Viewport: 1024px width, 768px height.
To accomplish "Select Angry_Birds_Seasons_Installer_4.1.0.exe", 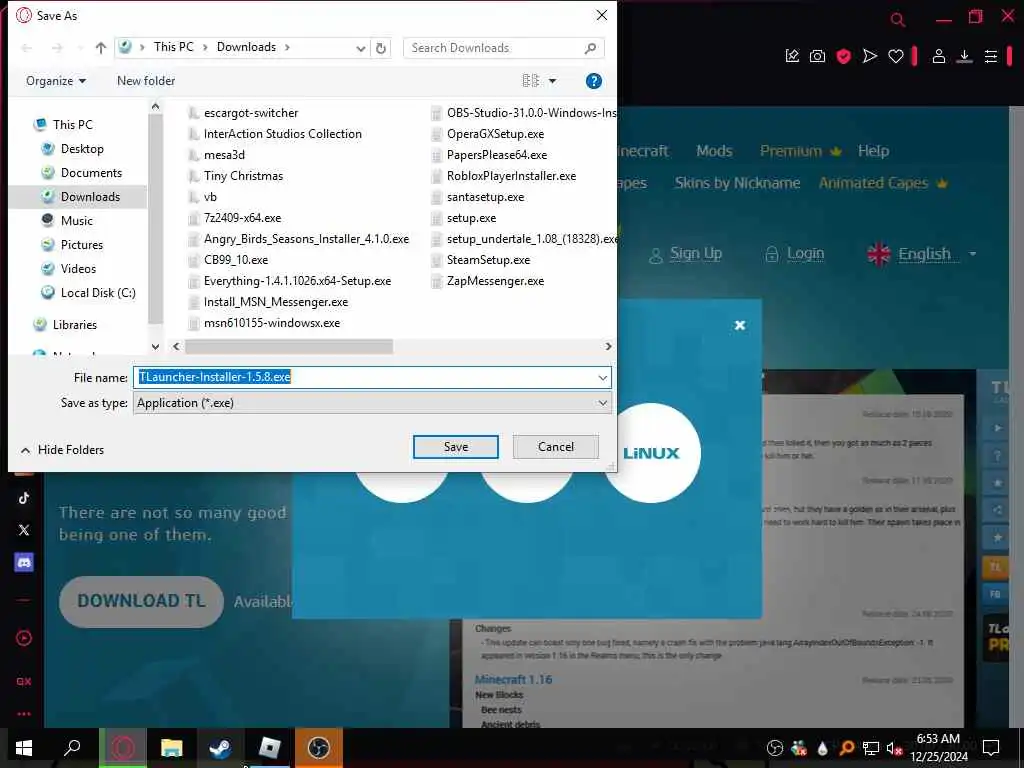I will coord(306,239).
